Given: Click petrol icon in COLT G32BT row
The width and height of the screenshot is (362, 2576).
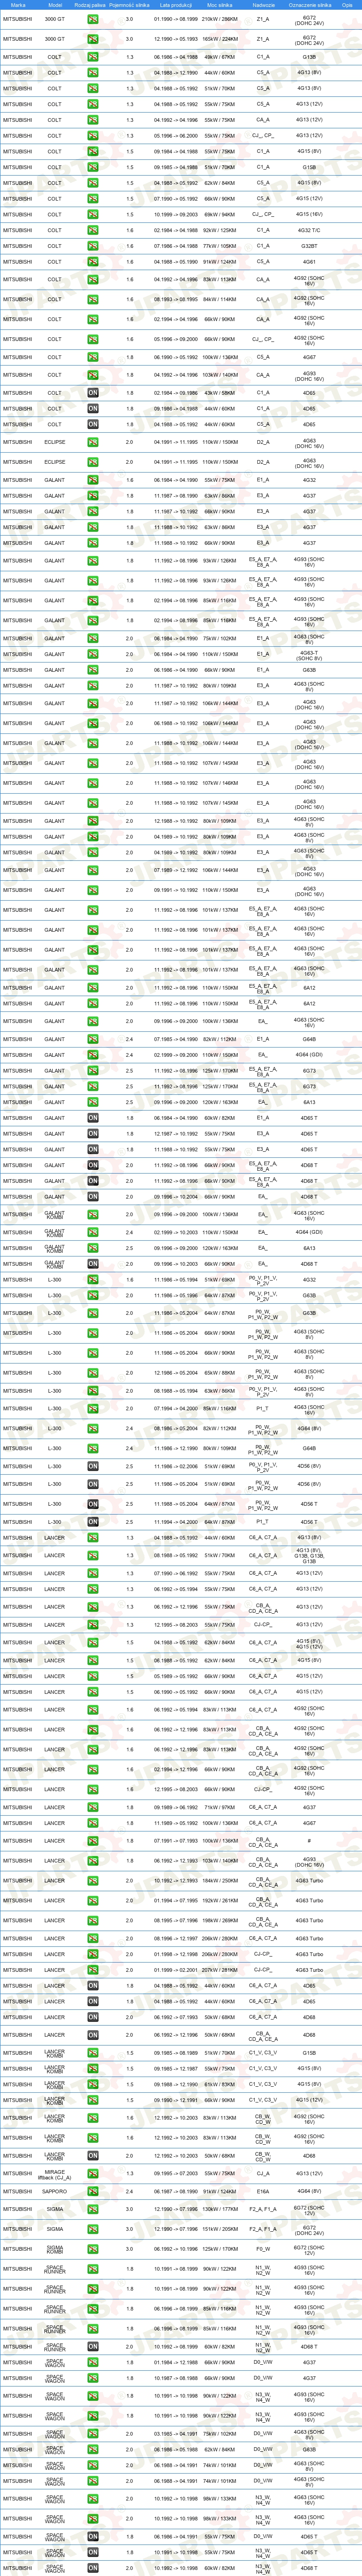Looking at the screenshot, I should pyautogui.click(x=92, y=246).
